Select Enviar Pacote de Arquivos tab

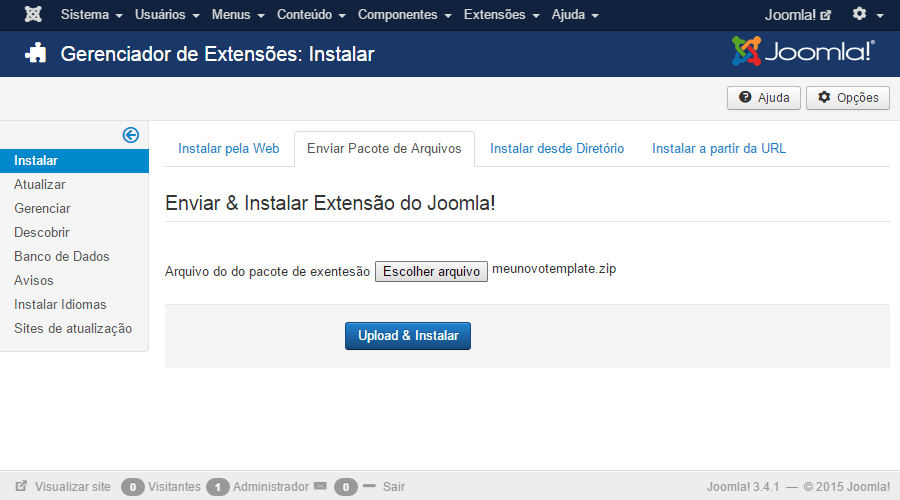pos(384,149)
